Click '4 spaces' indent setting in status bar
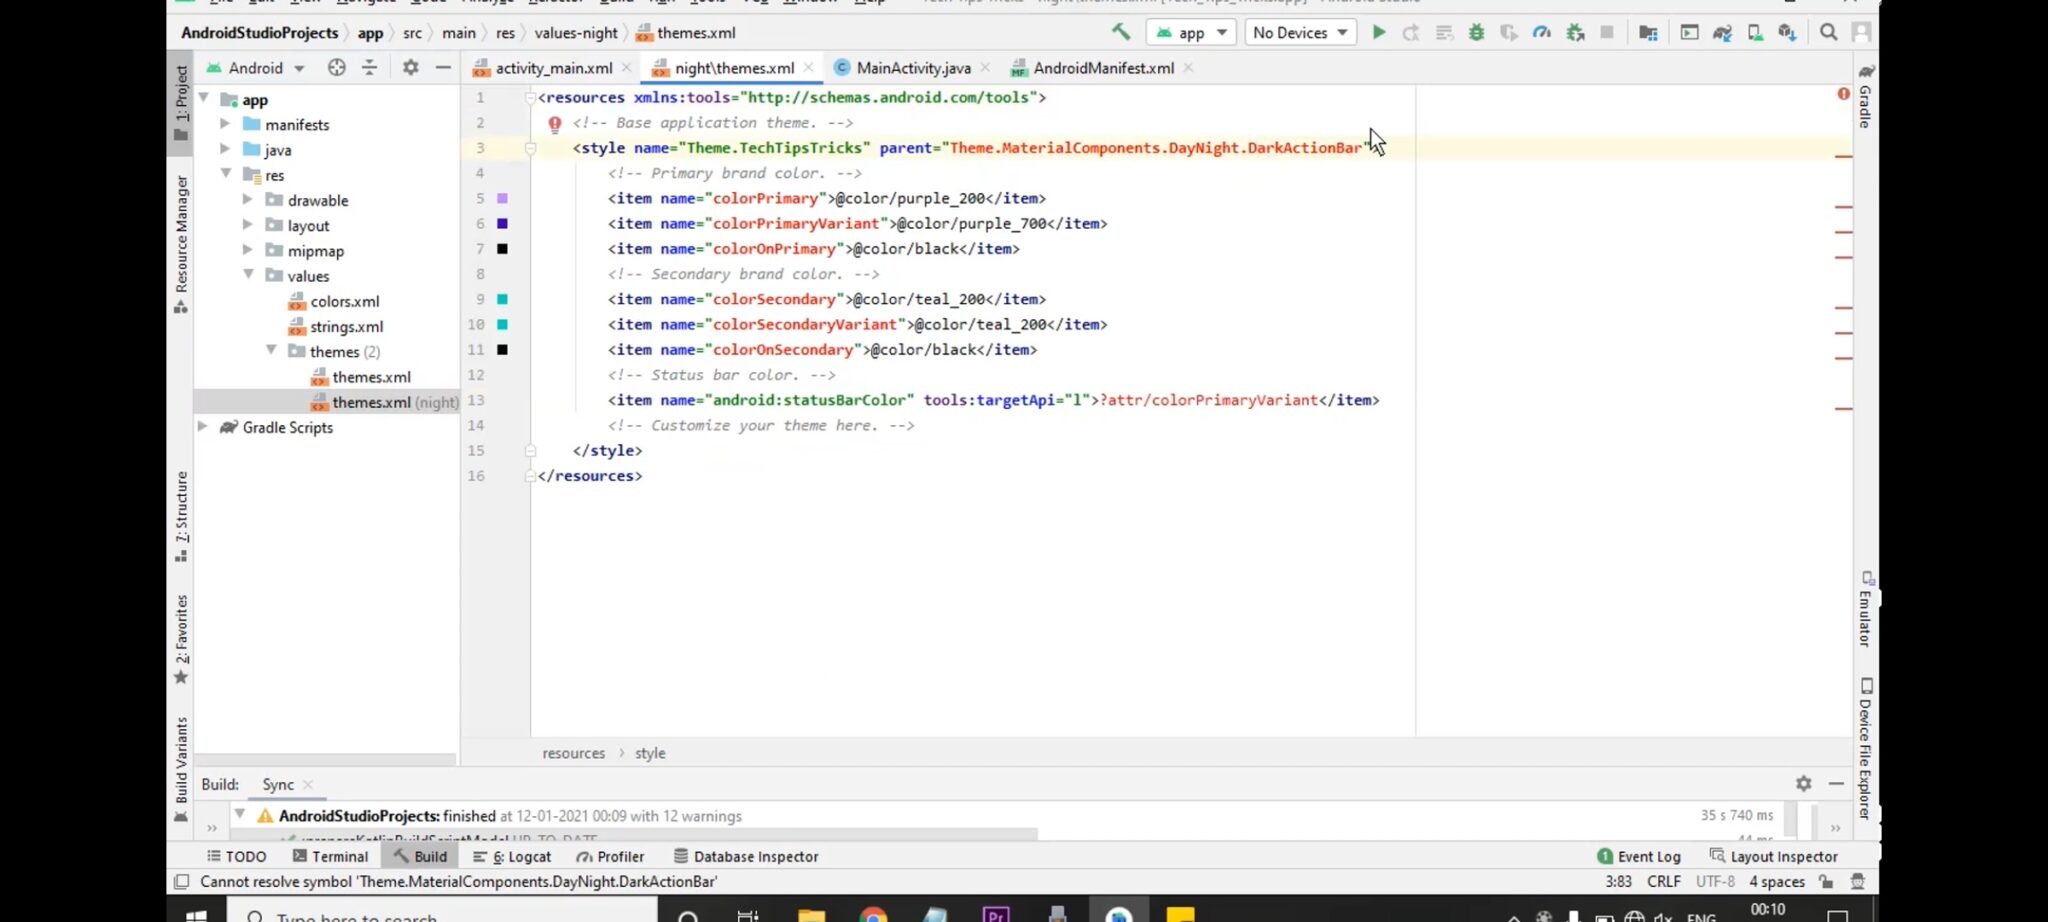This screenshot has height=922, width=2048. (x=1777, y=882)
